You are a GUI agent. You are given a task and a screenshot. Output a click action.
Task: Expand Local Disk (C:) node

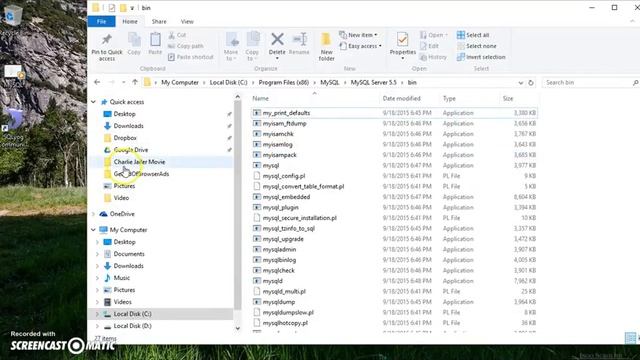98,314
